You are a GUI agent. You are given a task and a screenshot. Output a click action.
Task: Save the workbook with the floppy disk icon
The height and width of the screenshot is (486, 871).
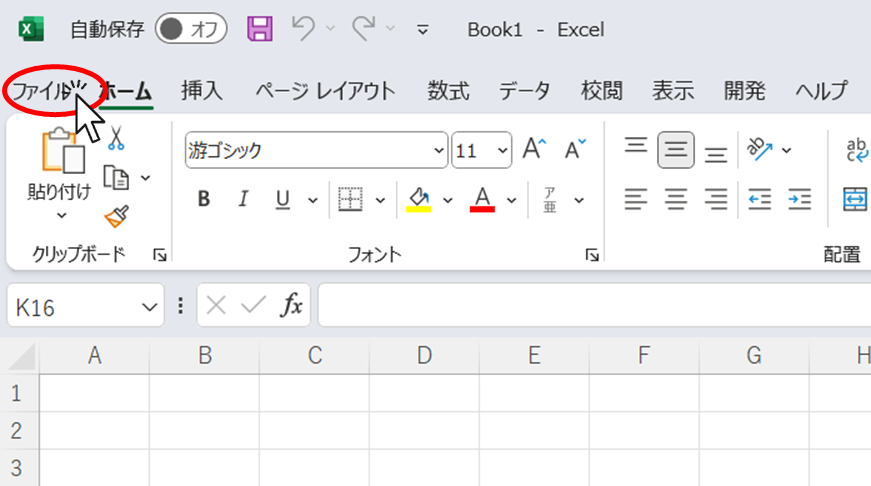pyautogui.click(x=260, y=28)
